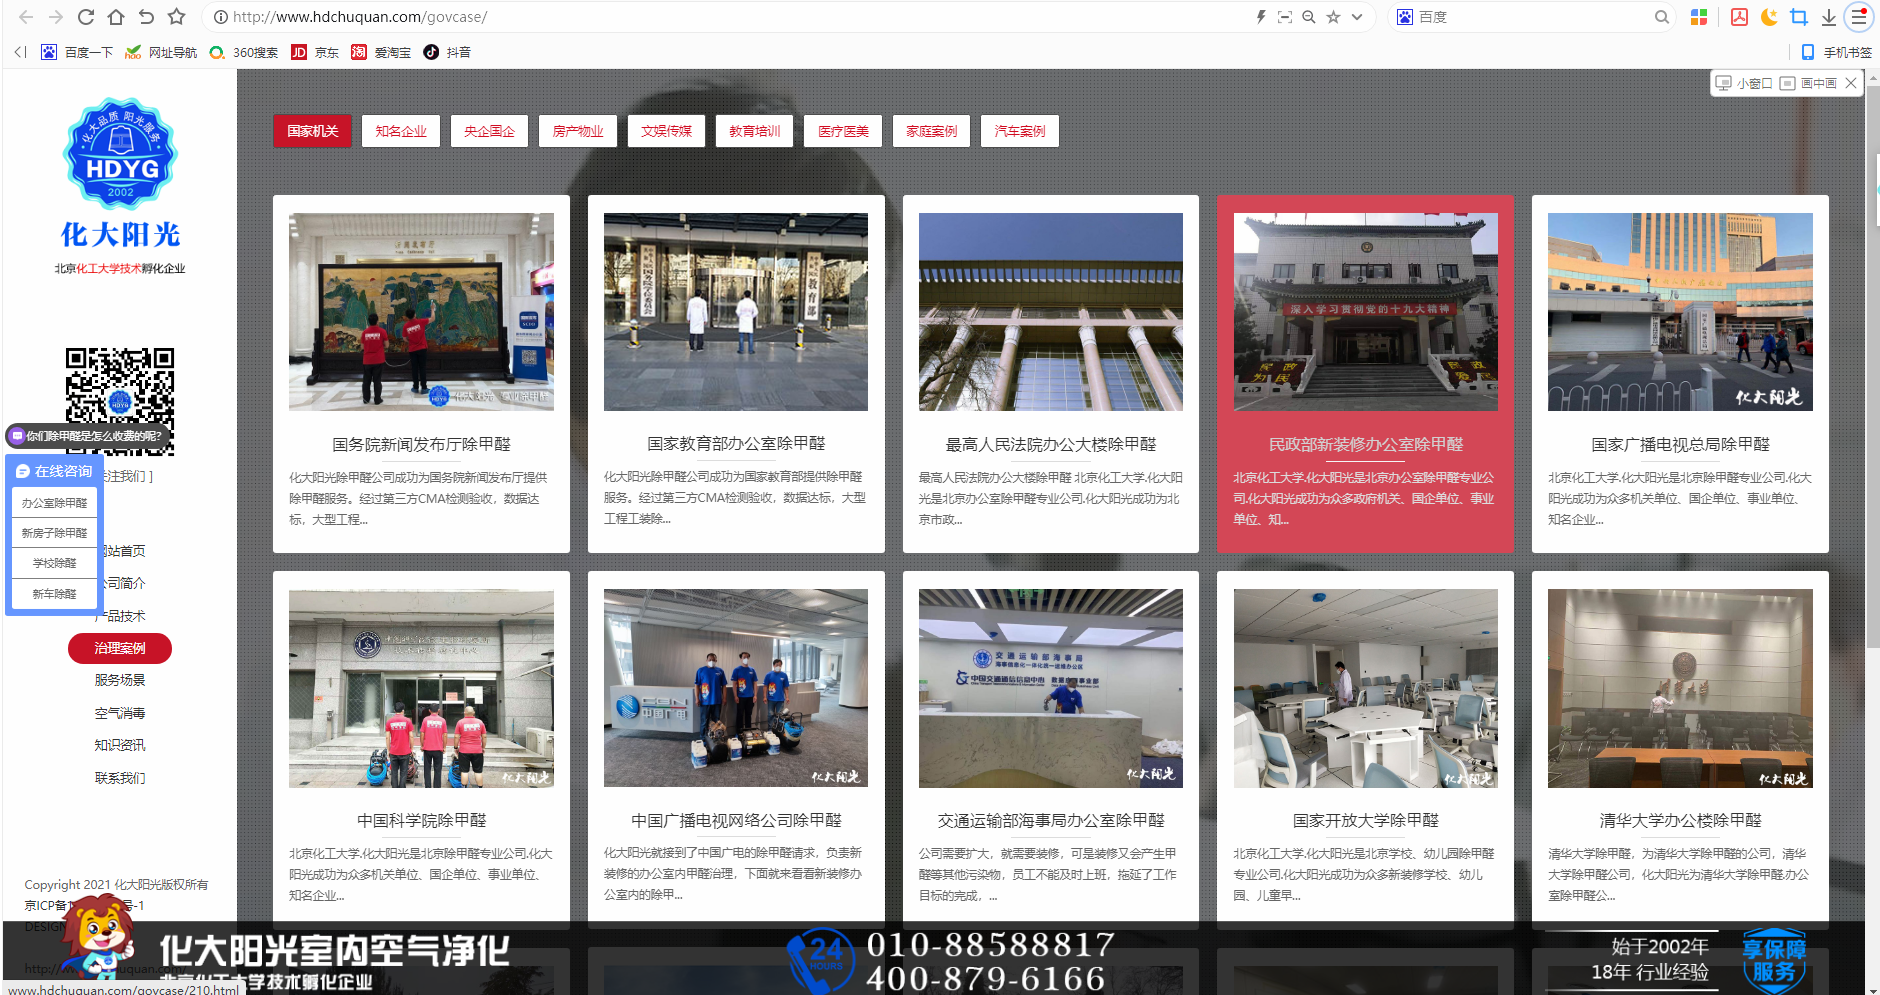This screenshot has width=1880, height=995.
Task: Open the 国家开放大学除甲醛 case image
Action: pyautogui.click(x=1365, y=688)
